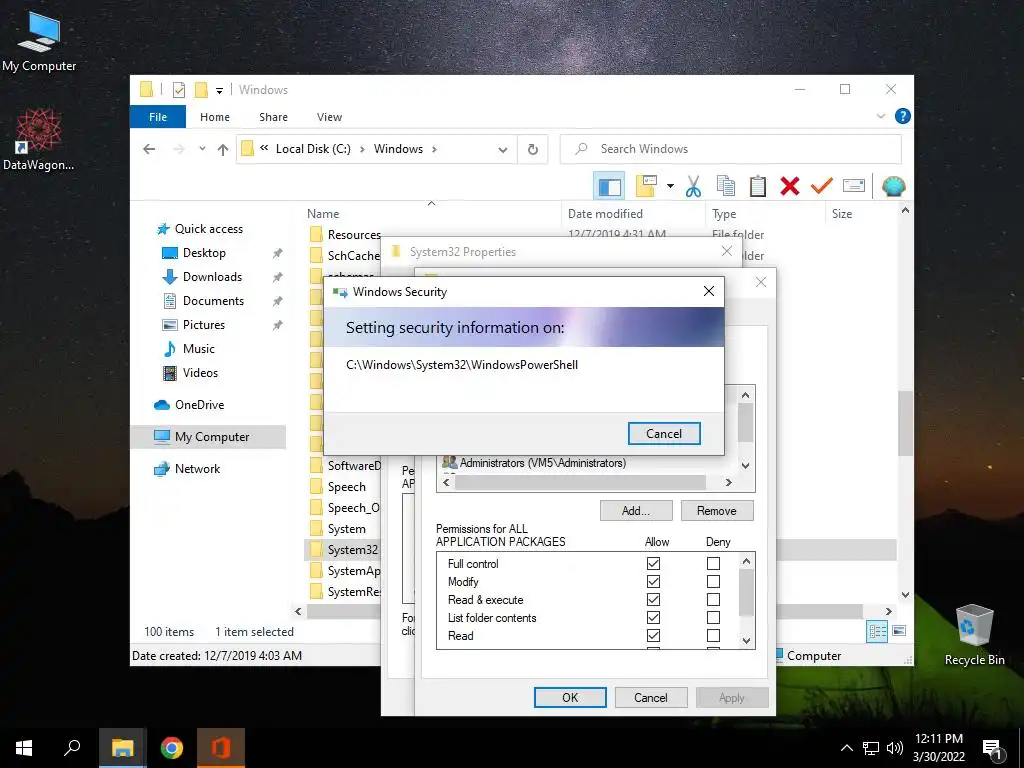
Task: Click the Paste clipboard icon
Action: point(758,187)
